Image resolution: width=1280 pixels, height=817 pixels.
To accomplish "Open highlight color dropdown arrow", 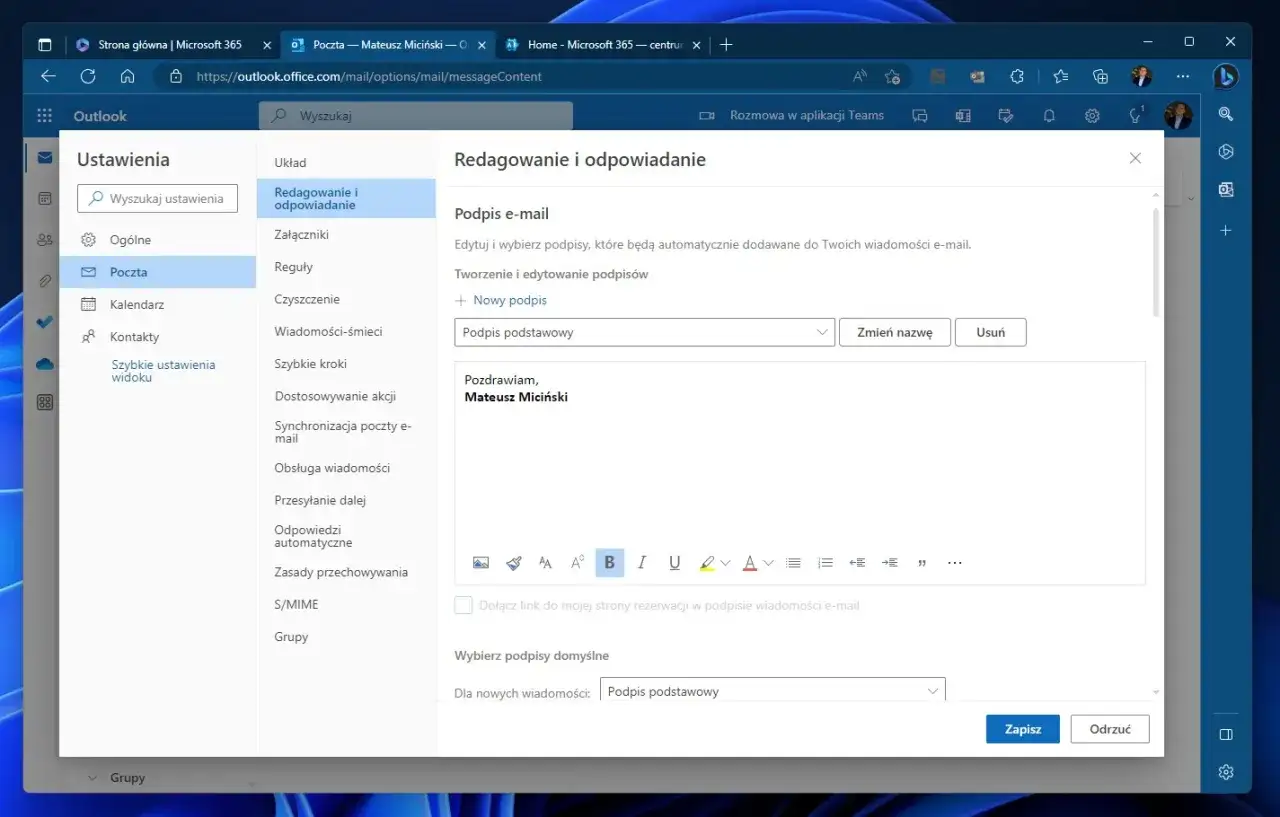I will click(725, 563).
